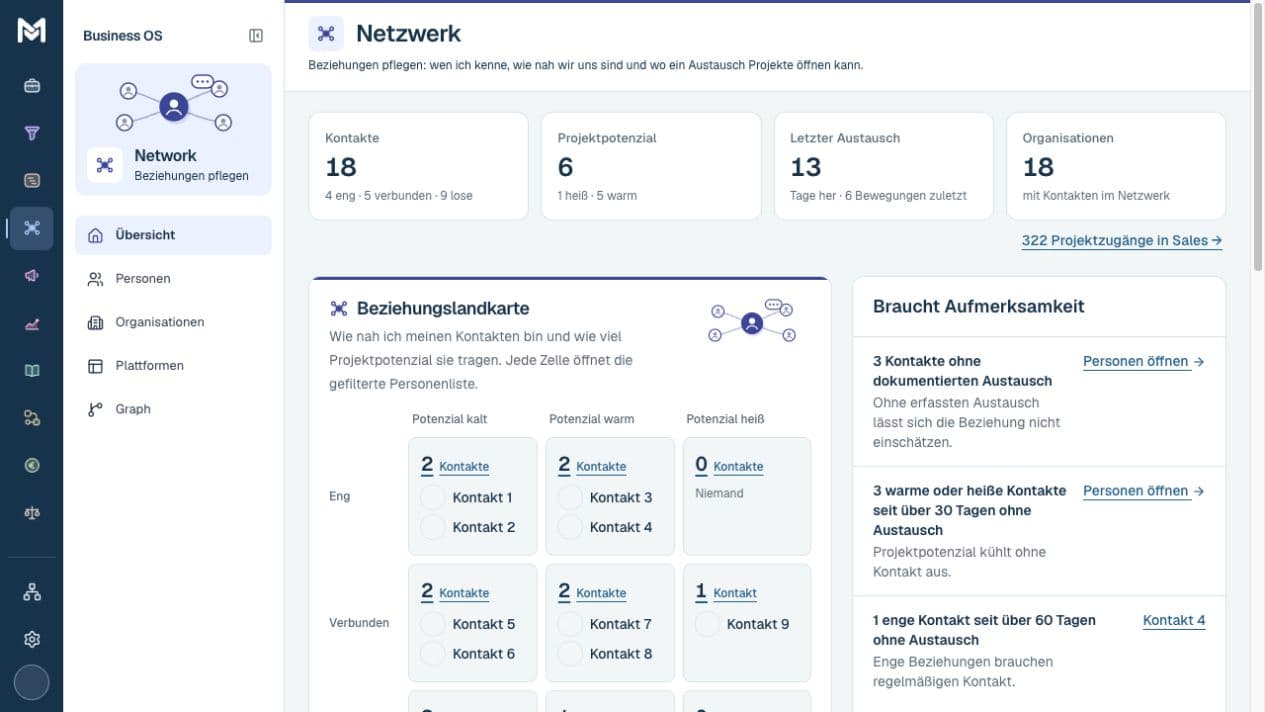Open the Graph view

[x=173, y=409]
